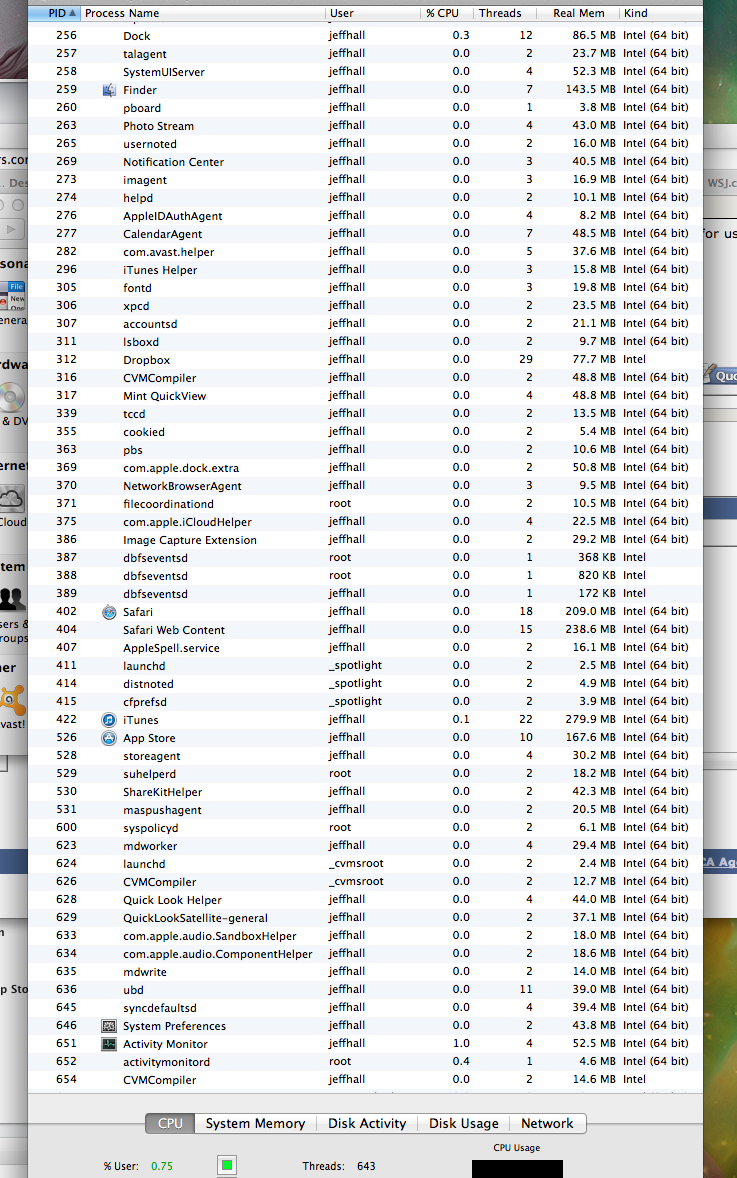Open the Network tab
The image size is (737, 1178).
(x=547, y=1123)
